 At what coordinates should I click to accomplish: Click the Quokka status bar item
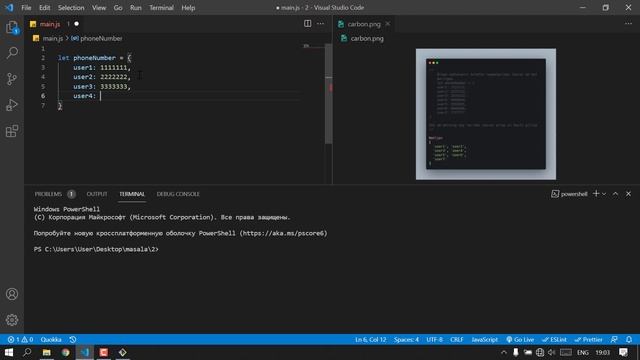pos(51,340)
